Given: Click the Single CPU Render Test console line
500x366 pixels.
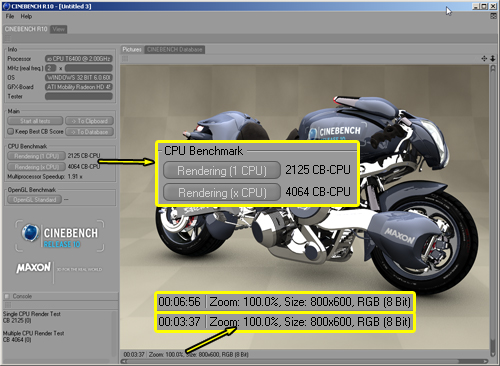Looking at the screenshot, I should [32, 314].
